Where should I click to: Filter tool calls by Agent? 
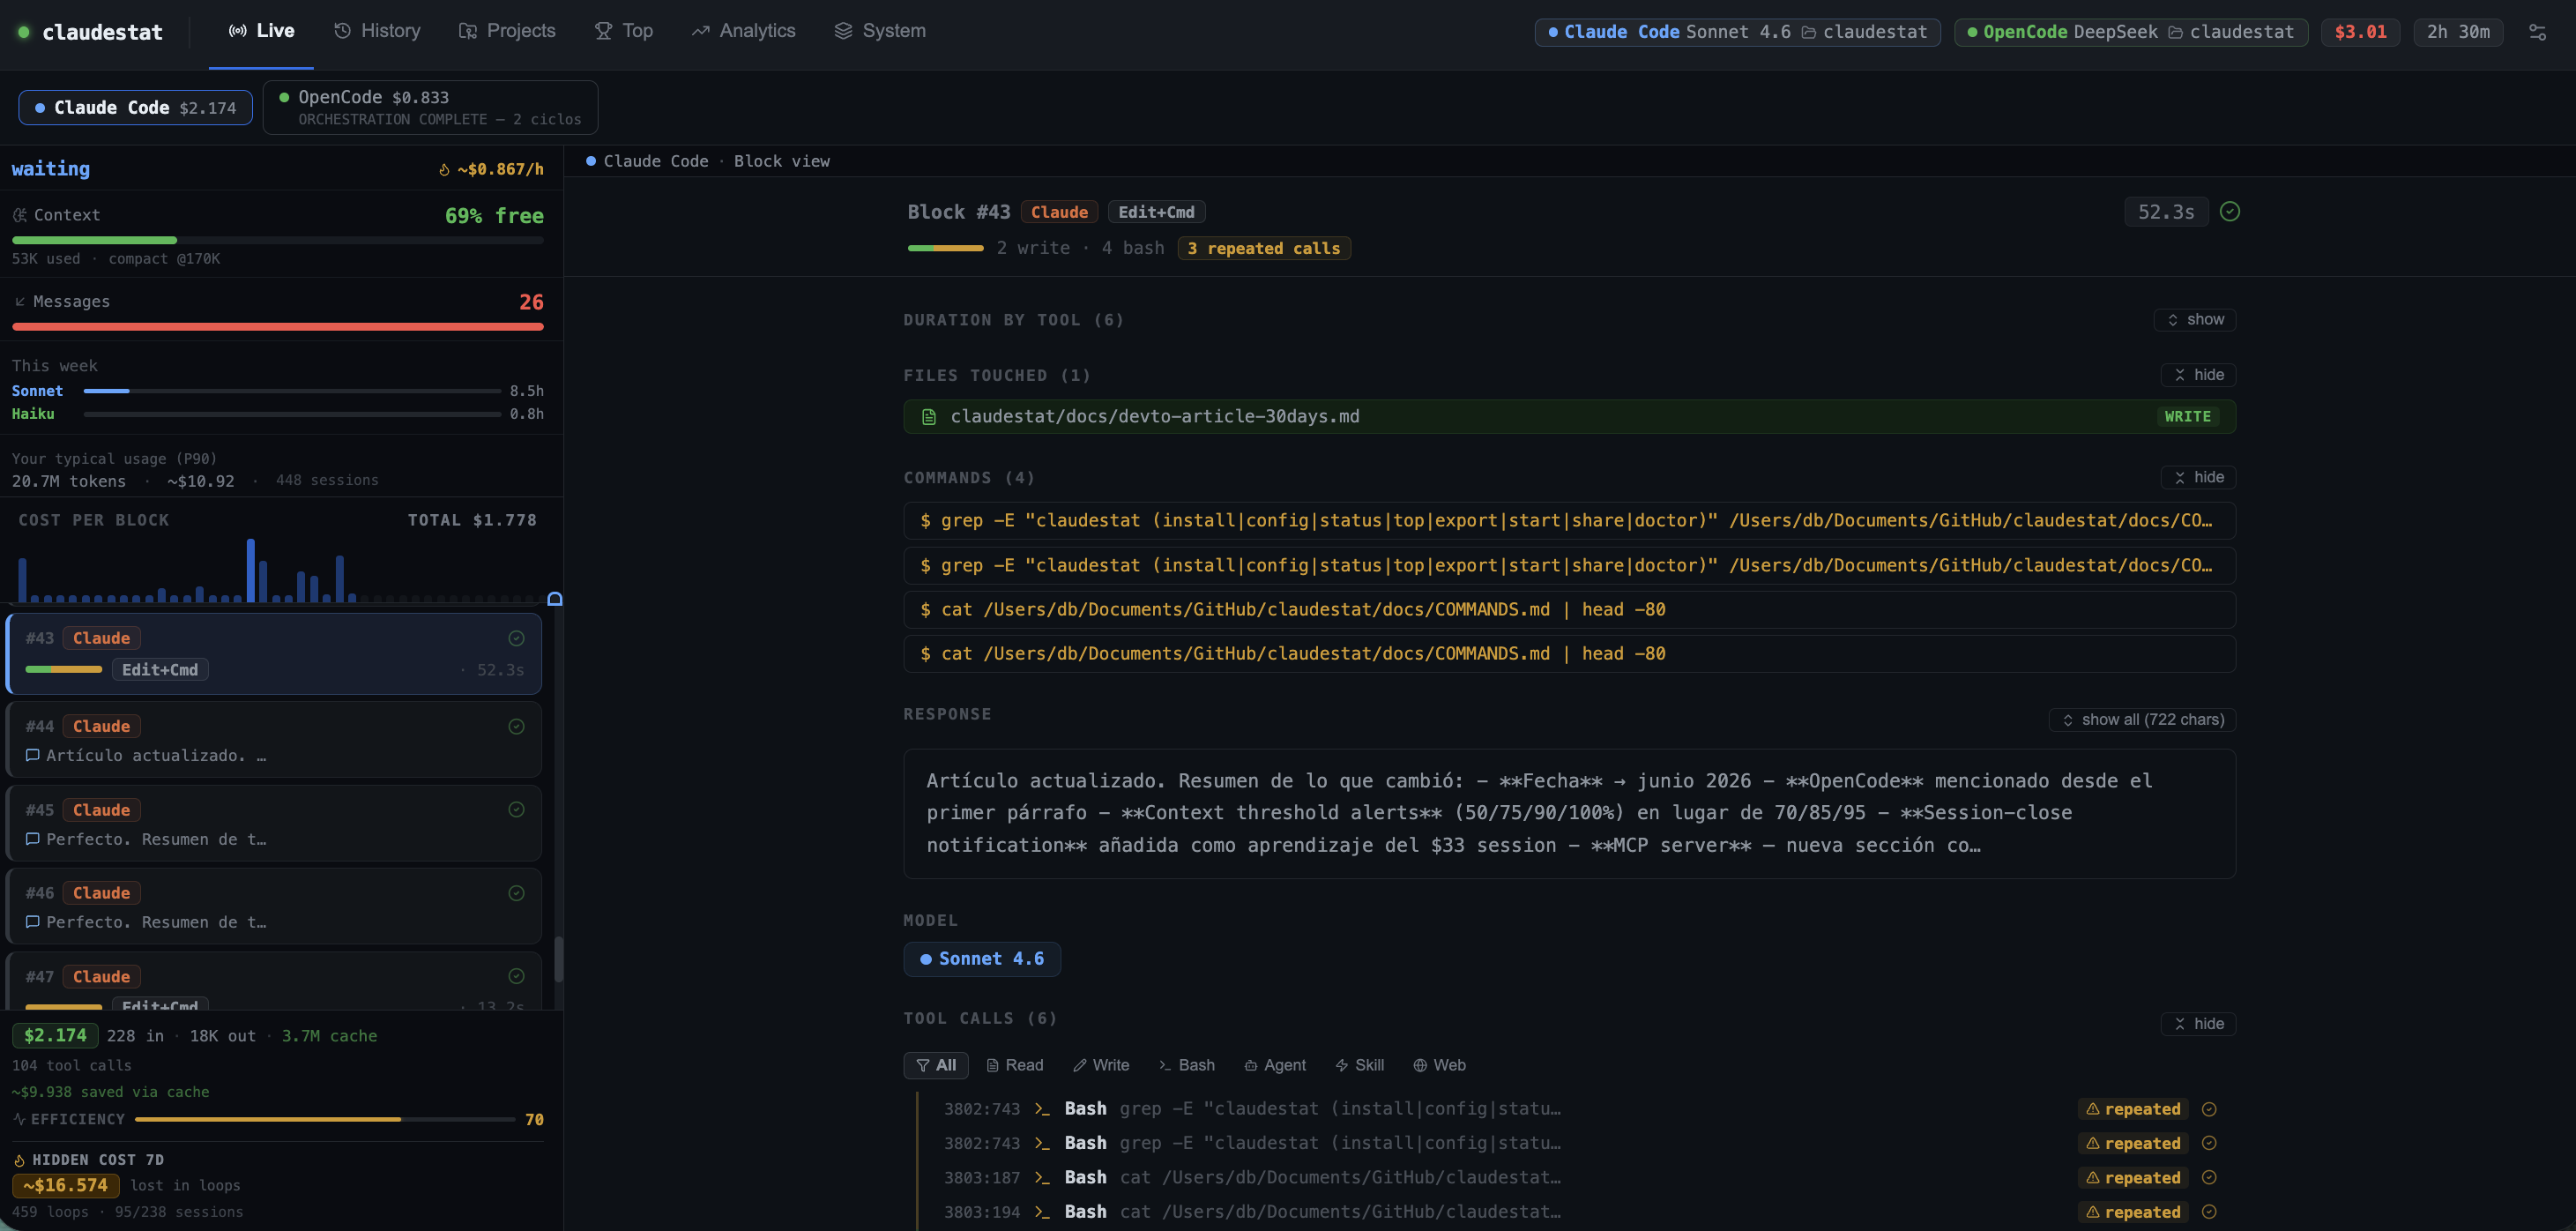coord(1275,1066)
